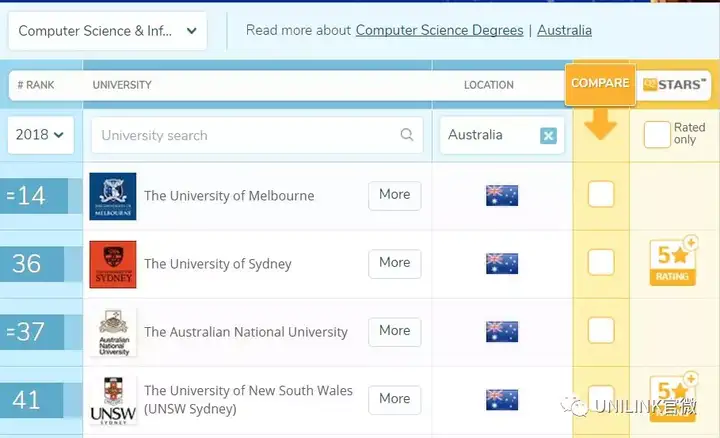Check compare box for University of Sydney
The image size is (720, 438).
click(601, 263)
